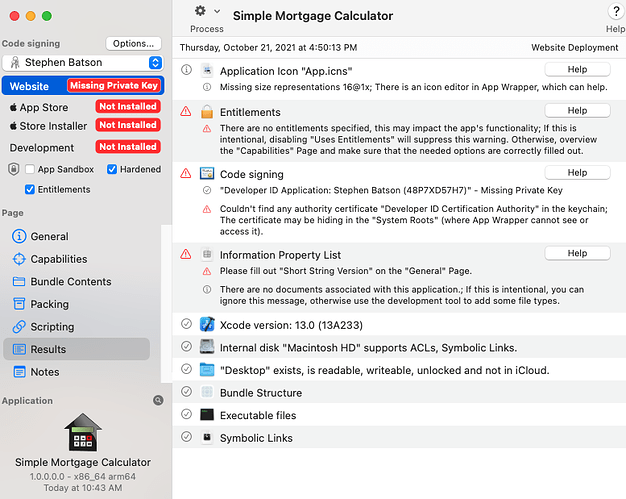The image size is (626, 499).
Task: Expand the chevron next to Process gear
Action: [x=217, y=11]
